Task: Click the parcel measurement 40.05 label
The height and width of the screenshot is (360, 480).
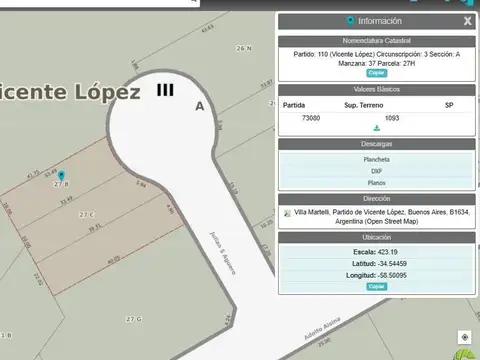Action: pyautogui.click(x=114, y=260)
